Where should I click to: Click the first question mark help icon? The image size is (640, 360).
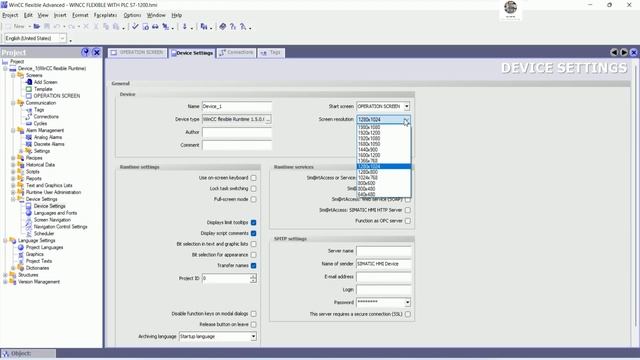pyautogui.click(x=233, y=27)
